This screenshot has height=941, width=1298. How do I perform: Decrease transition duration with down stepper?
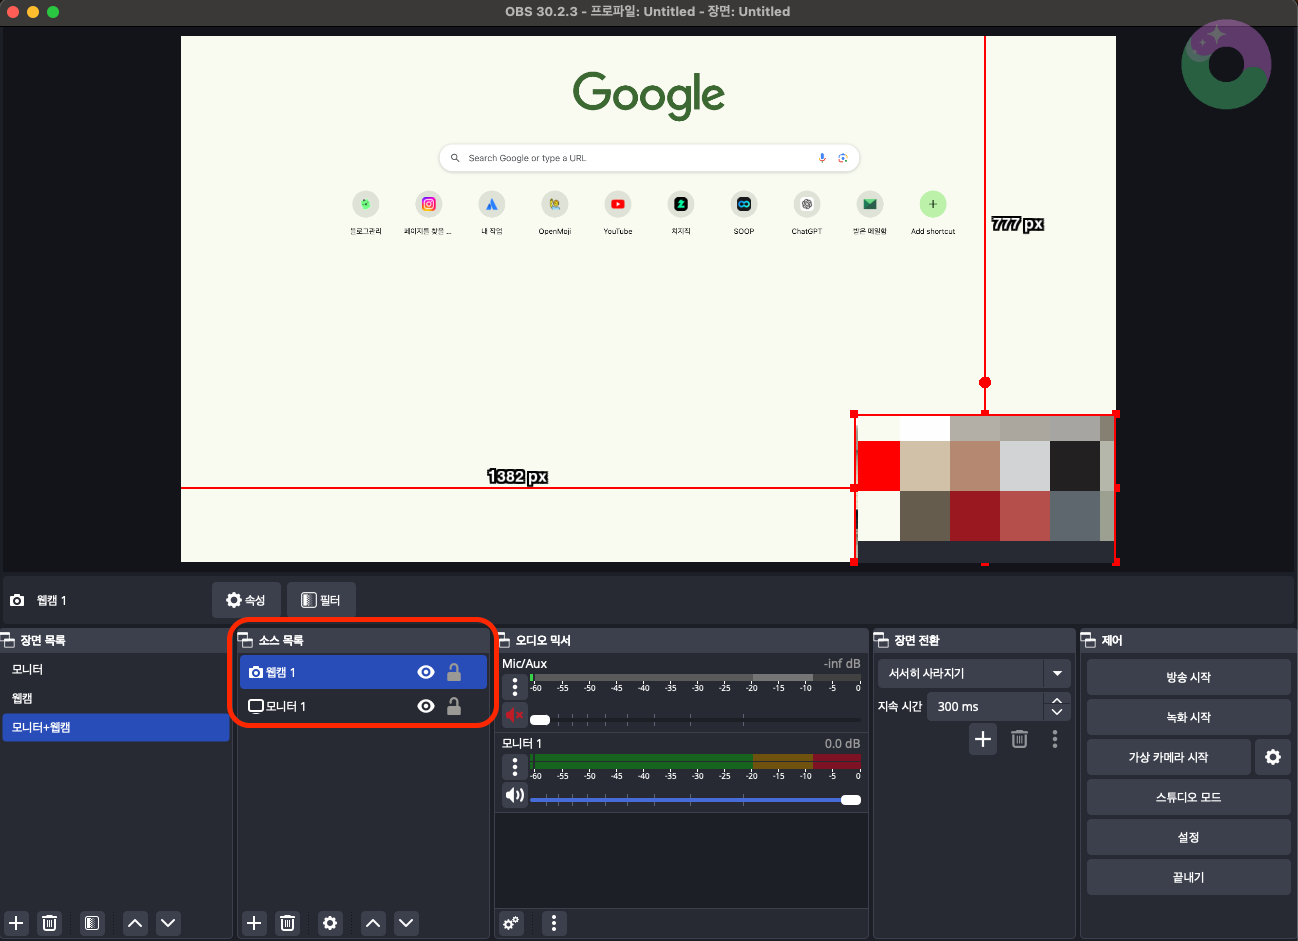1057,713
